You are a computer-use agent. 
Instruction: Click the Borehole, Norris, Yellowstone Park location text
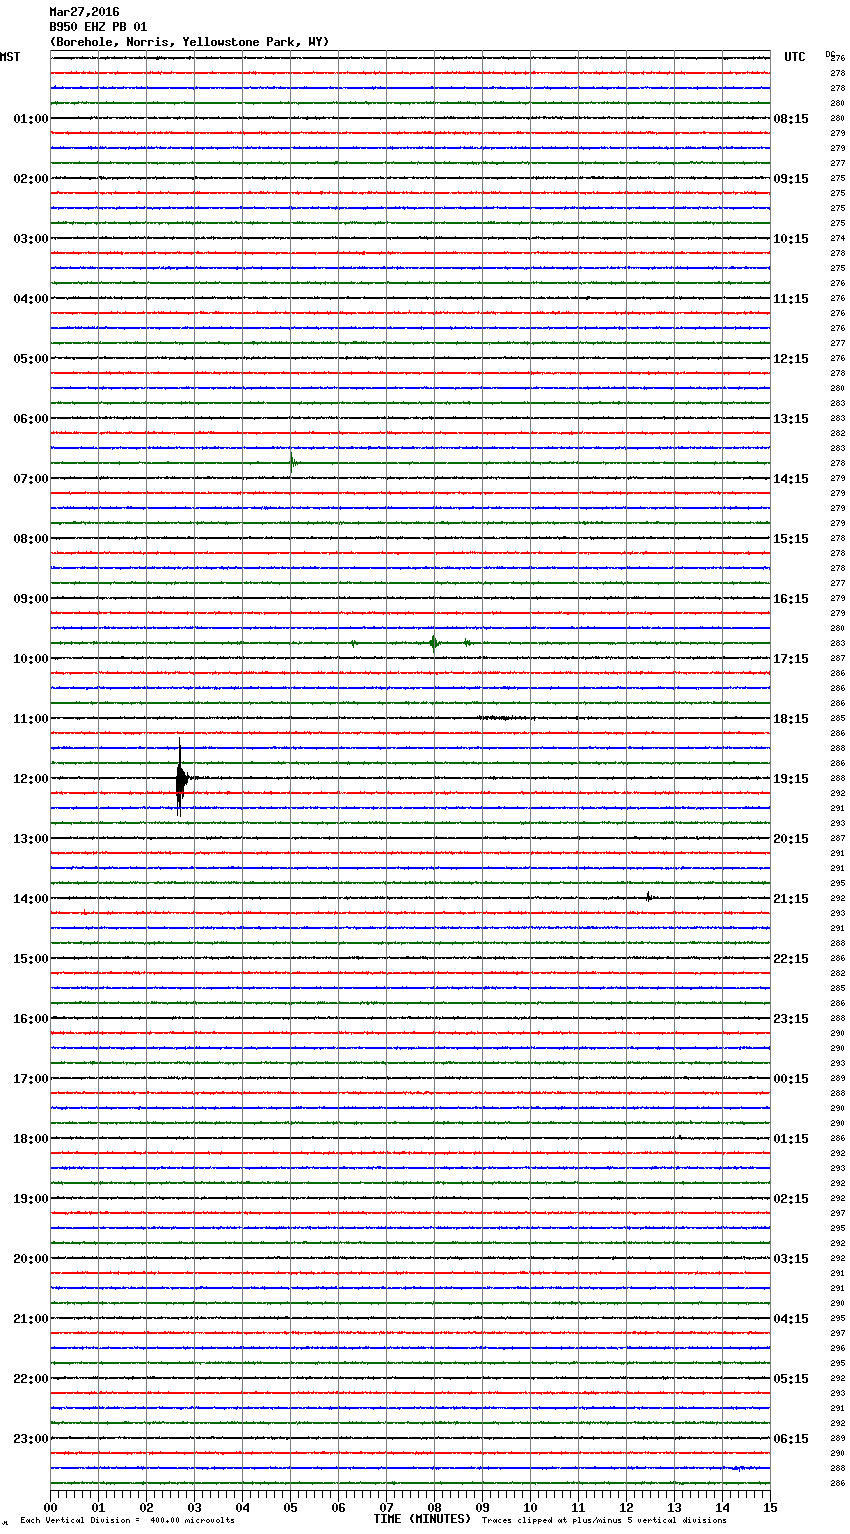coord(189,42)
